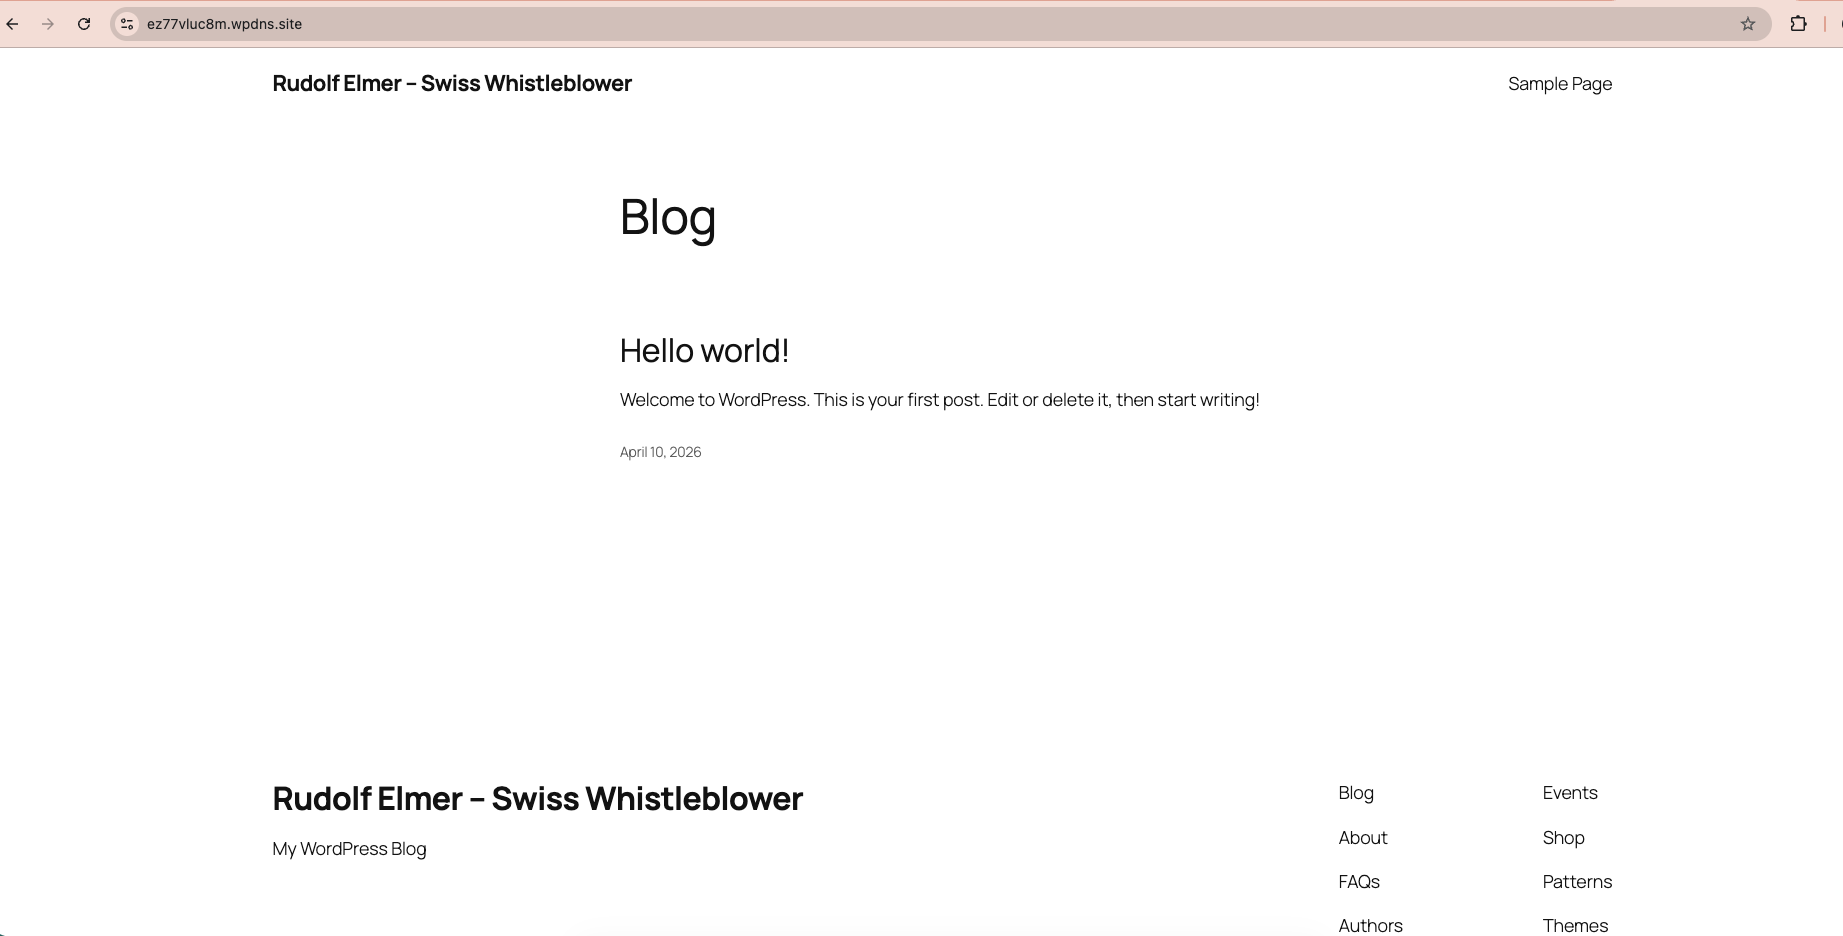Reload the current page

pos(84,24)
